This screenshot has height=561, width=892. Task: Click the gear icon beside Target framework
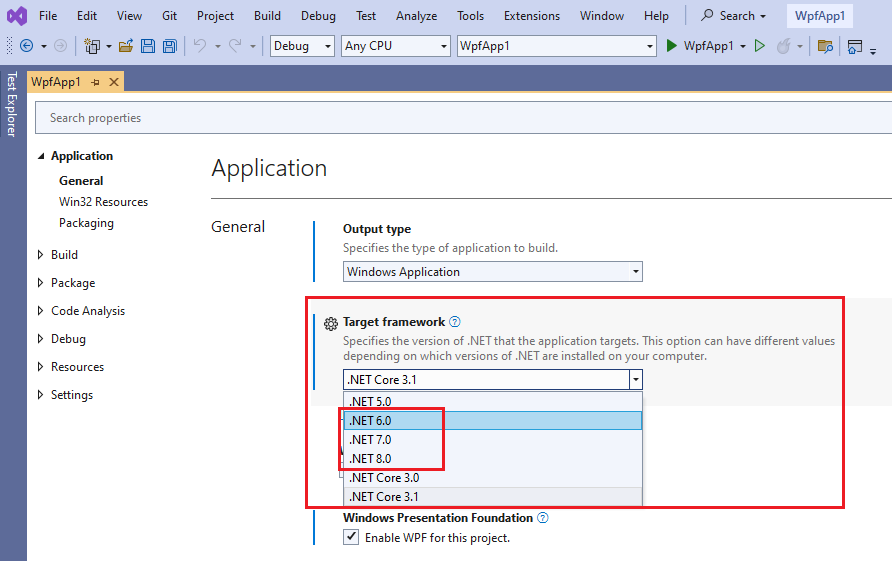coord(331,324)
